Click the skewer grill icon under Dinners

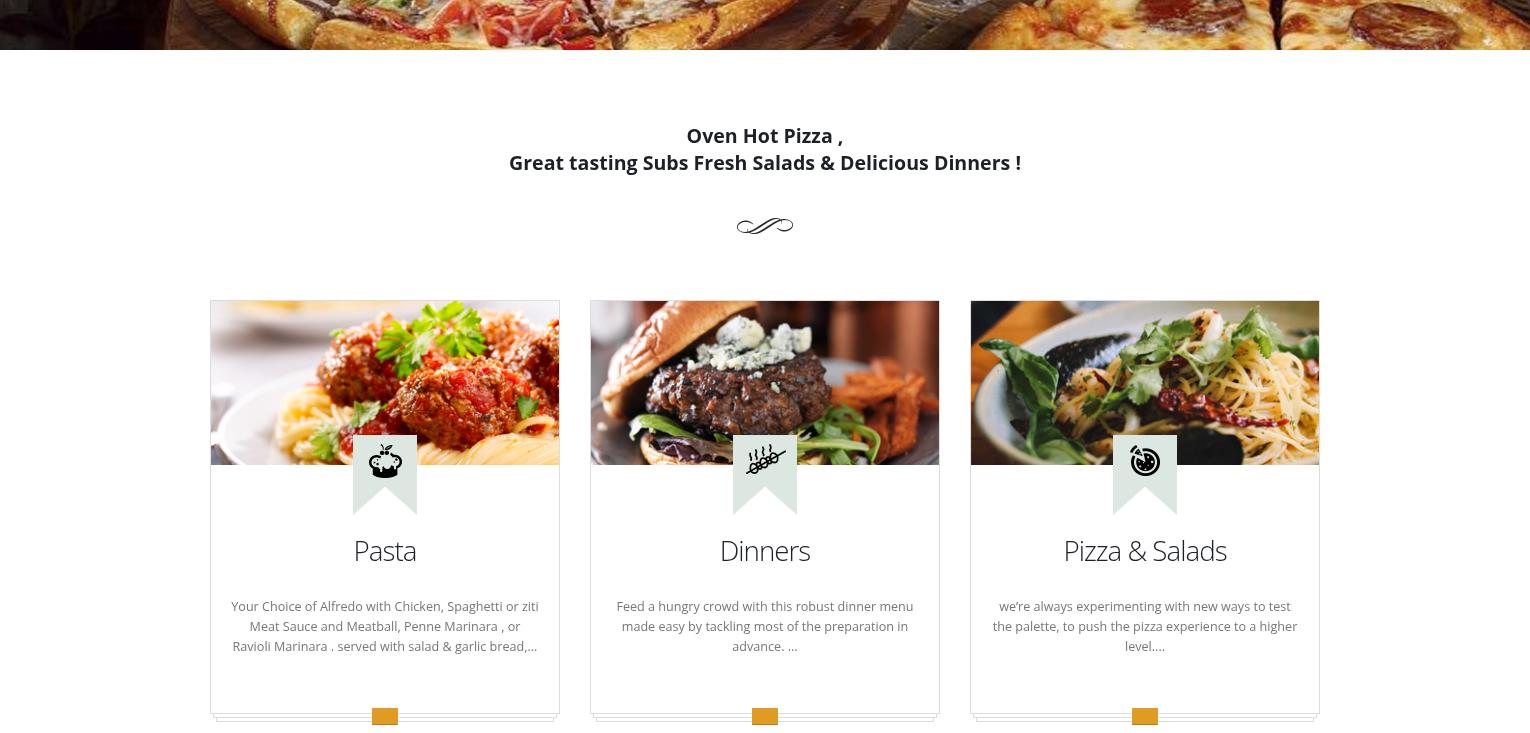(x=765, y=460)
